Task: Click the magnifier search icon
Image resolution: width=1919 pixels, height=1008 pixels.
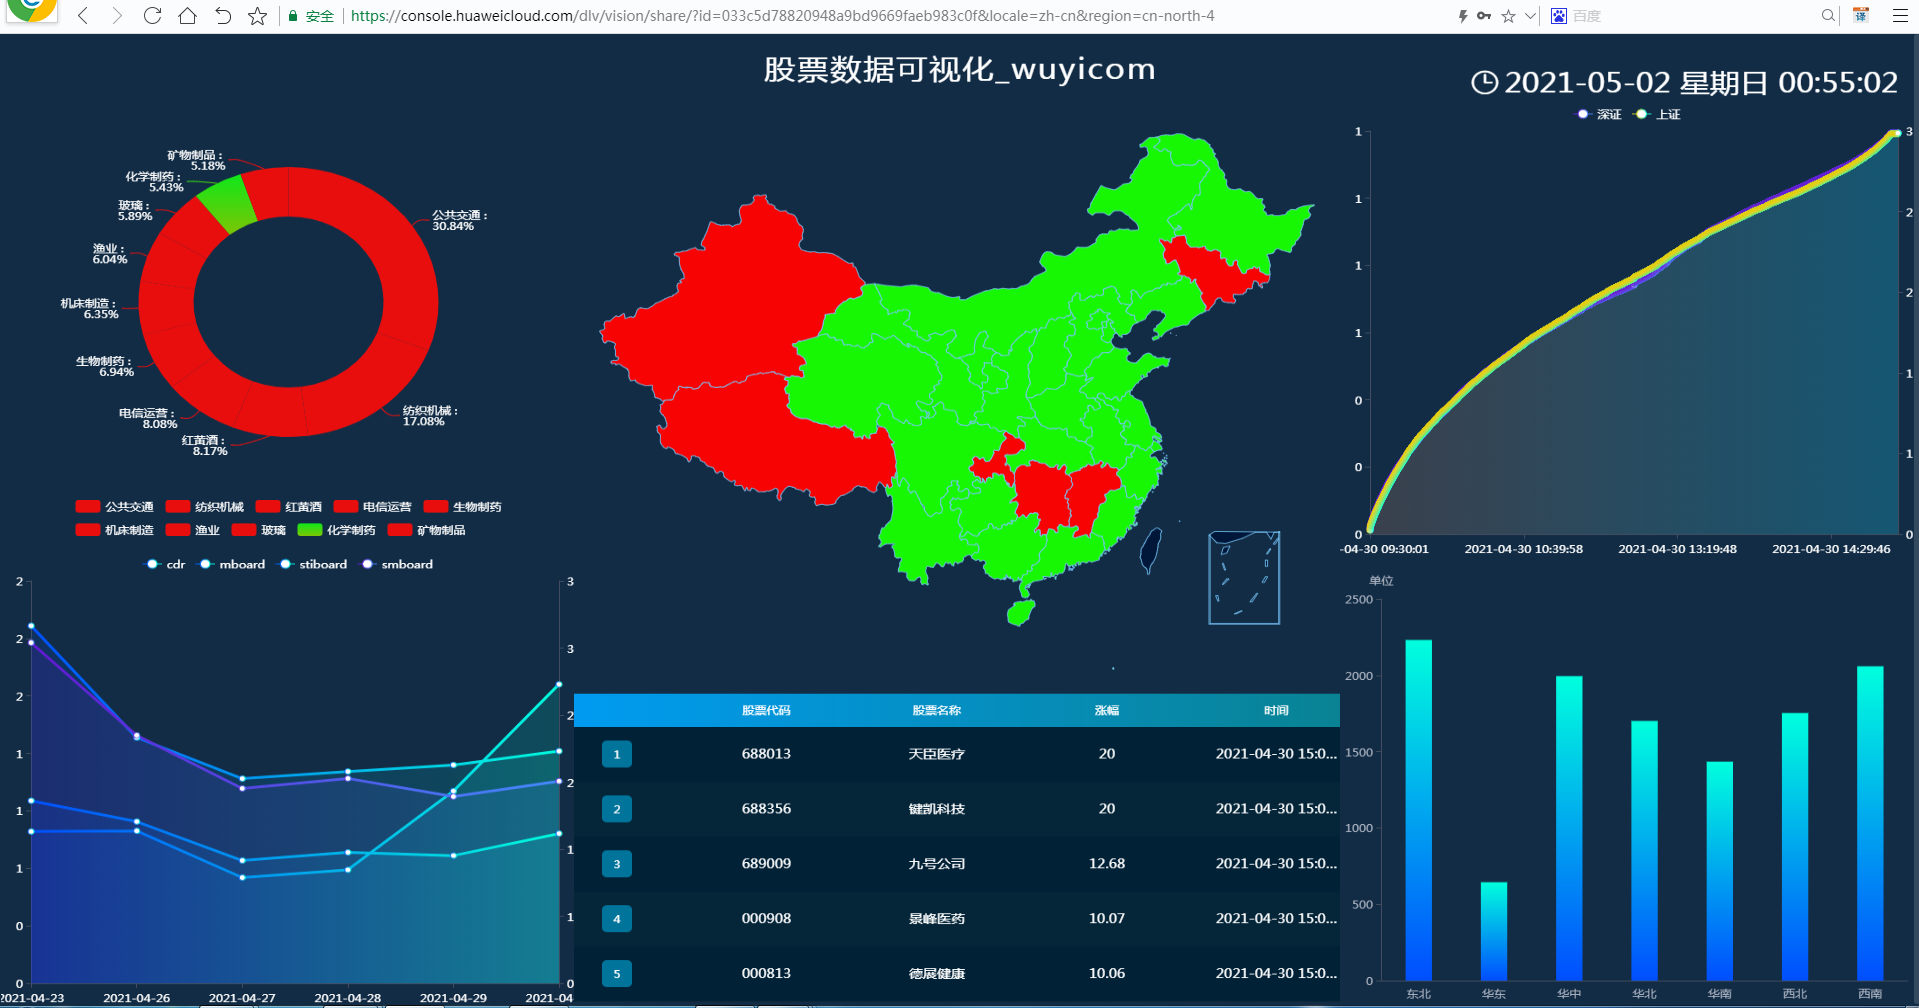Action: [1828, 16]
